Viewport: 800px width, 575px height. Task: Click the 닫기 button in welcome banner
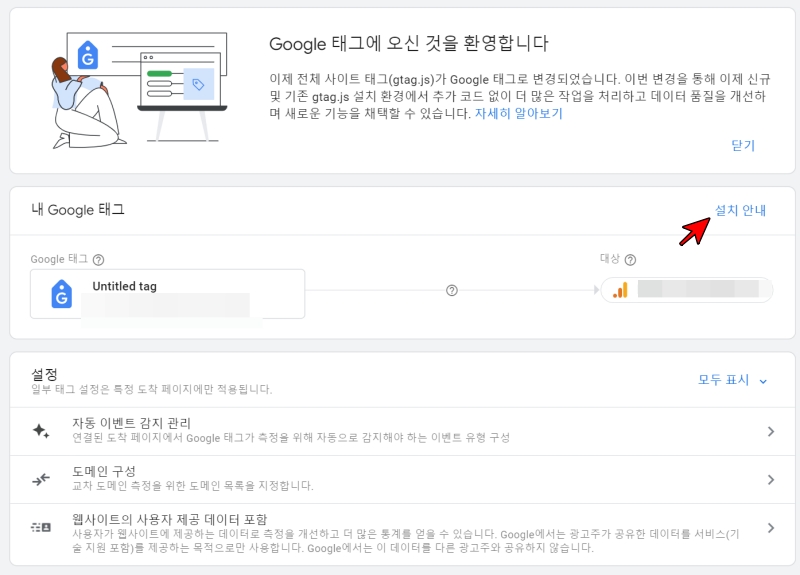click(x=742, y=145)
